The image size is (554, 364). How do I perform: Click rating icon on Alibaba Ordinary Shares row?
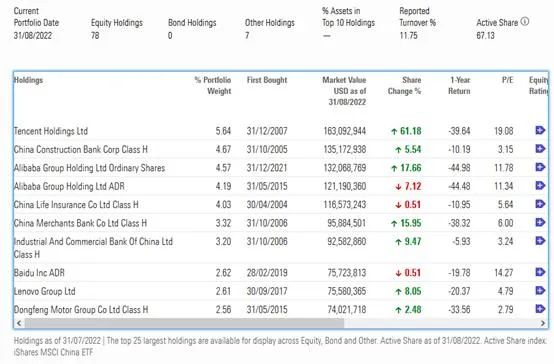[540, 167]
